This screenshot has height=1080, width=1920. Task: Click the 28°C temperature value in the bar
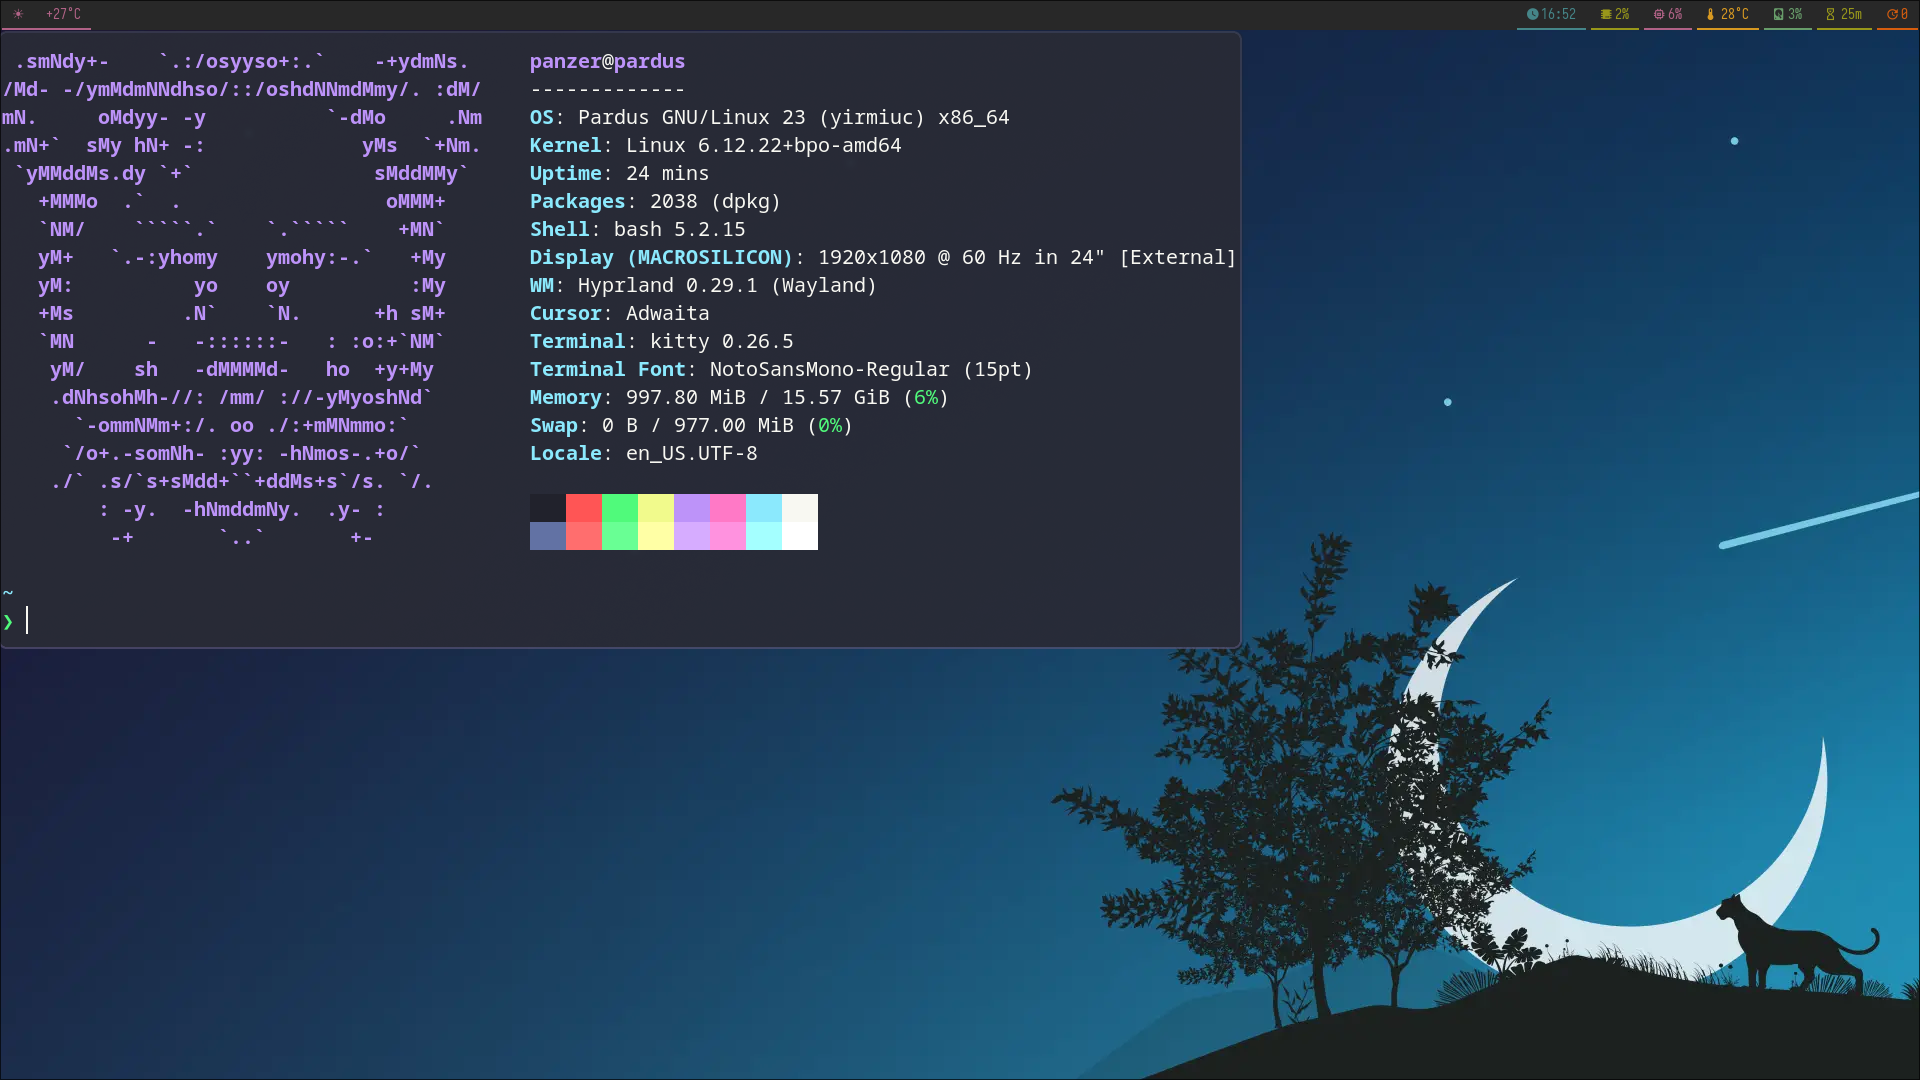(1735, 14)
